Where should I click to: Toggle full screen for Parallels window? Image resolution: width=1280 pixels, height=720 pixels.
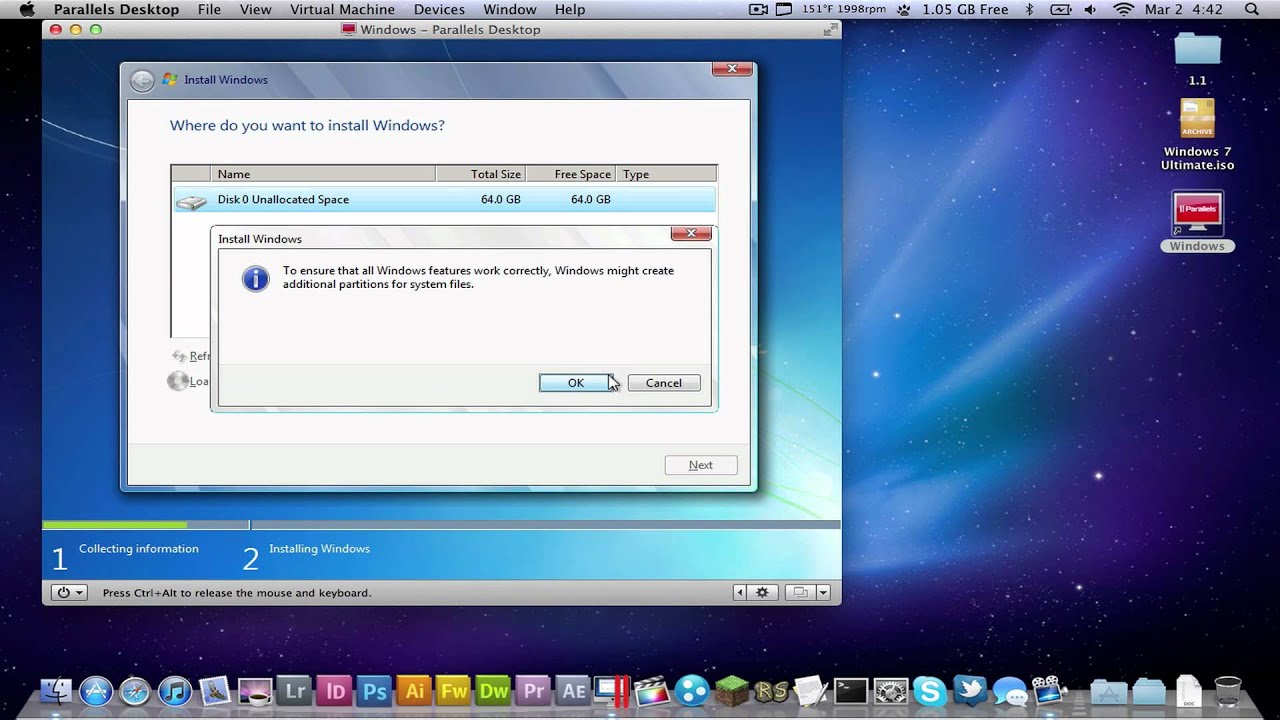(829, 30)
